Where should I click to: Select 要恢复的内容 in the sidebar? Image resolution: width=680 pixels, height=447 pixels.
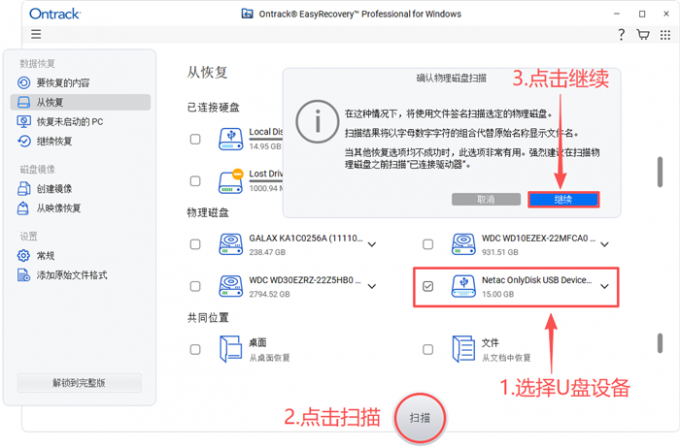tap(81, 83)
